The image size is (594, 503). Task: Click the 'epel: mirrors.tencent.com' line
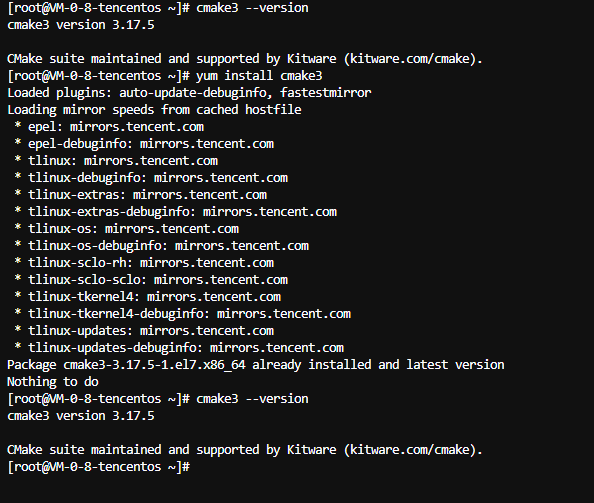click(116, 127)
